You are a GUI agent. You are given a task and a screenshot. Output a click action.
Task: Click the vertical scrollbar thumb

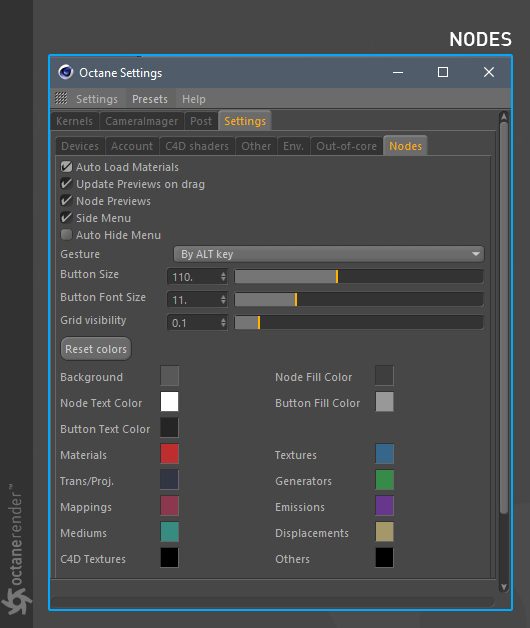click(504, 318)
